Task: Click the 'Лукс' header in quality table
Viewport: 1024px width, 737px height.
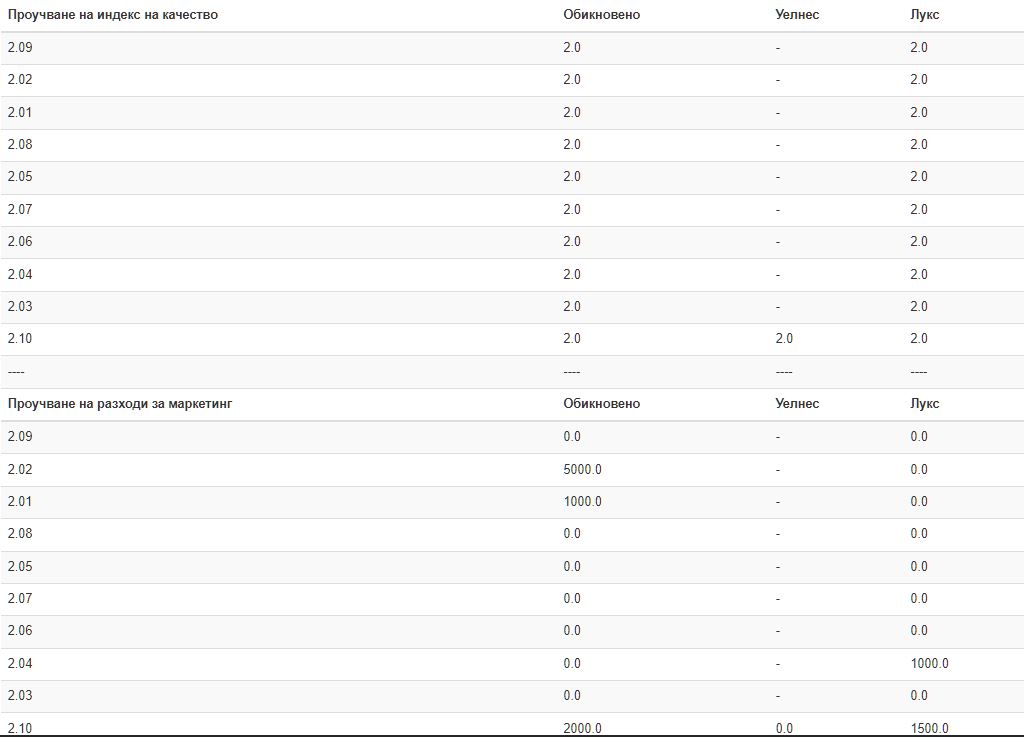Action: (x=925, y=14)
